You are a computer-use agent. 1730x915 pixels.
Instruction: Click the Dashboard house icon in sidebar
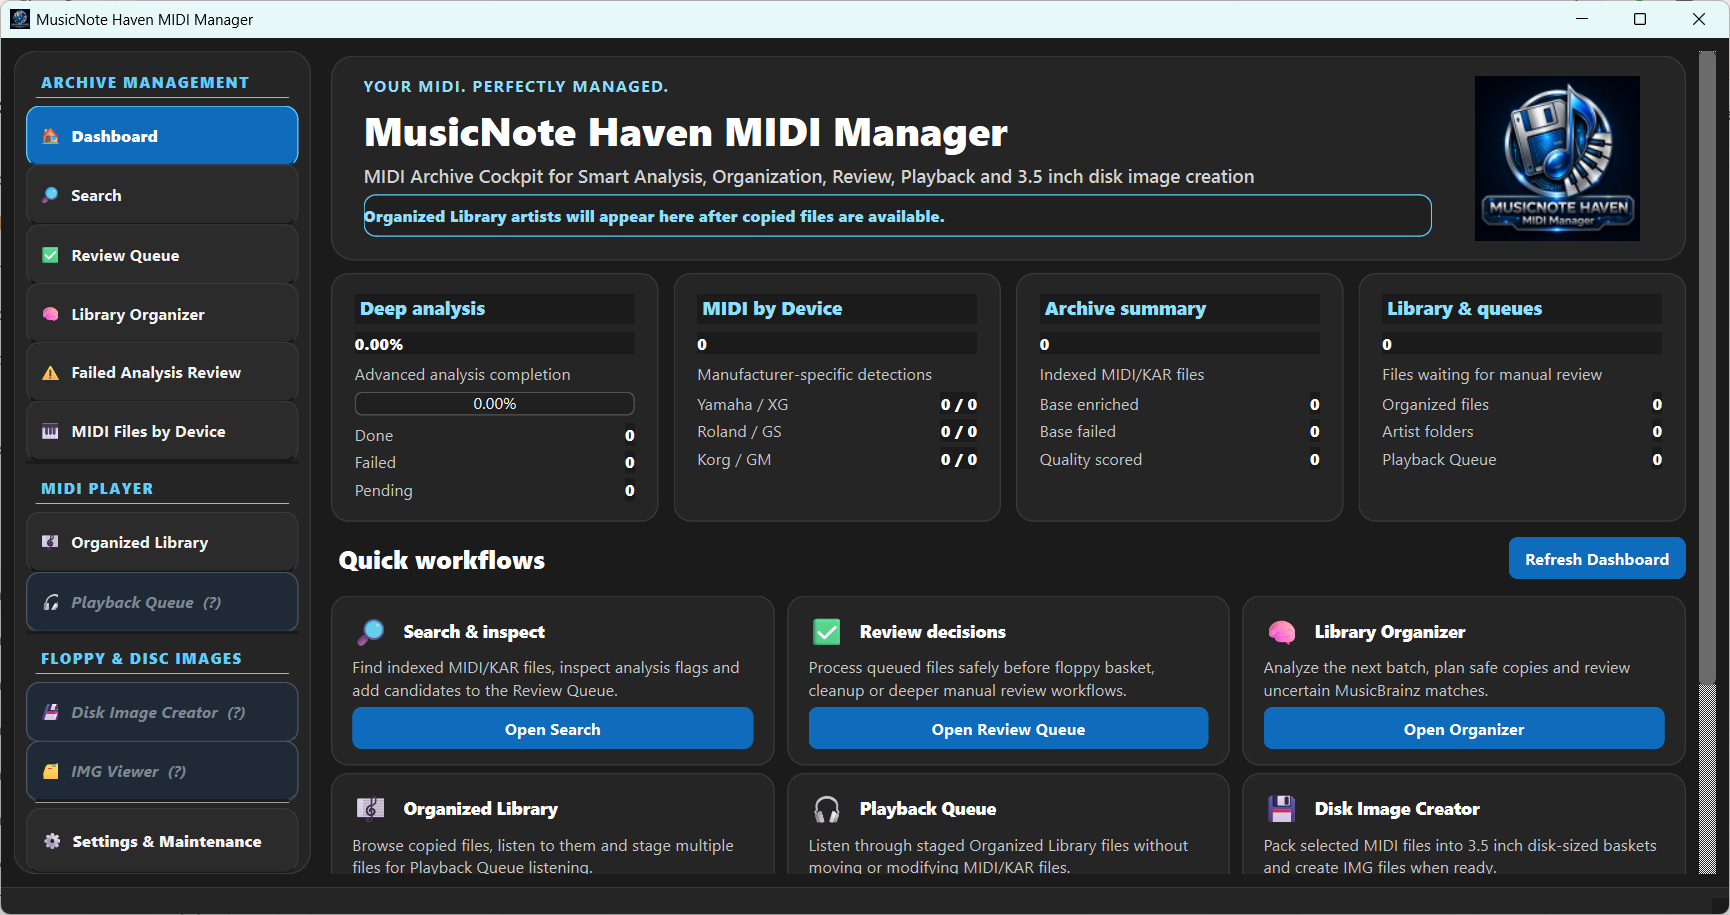tap(50, 136)
